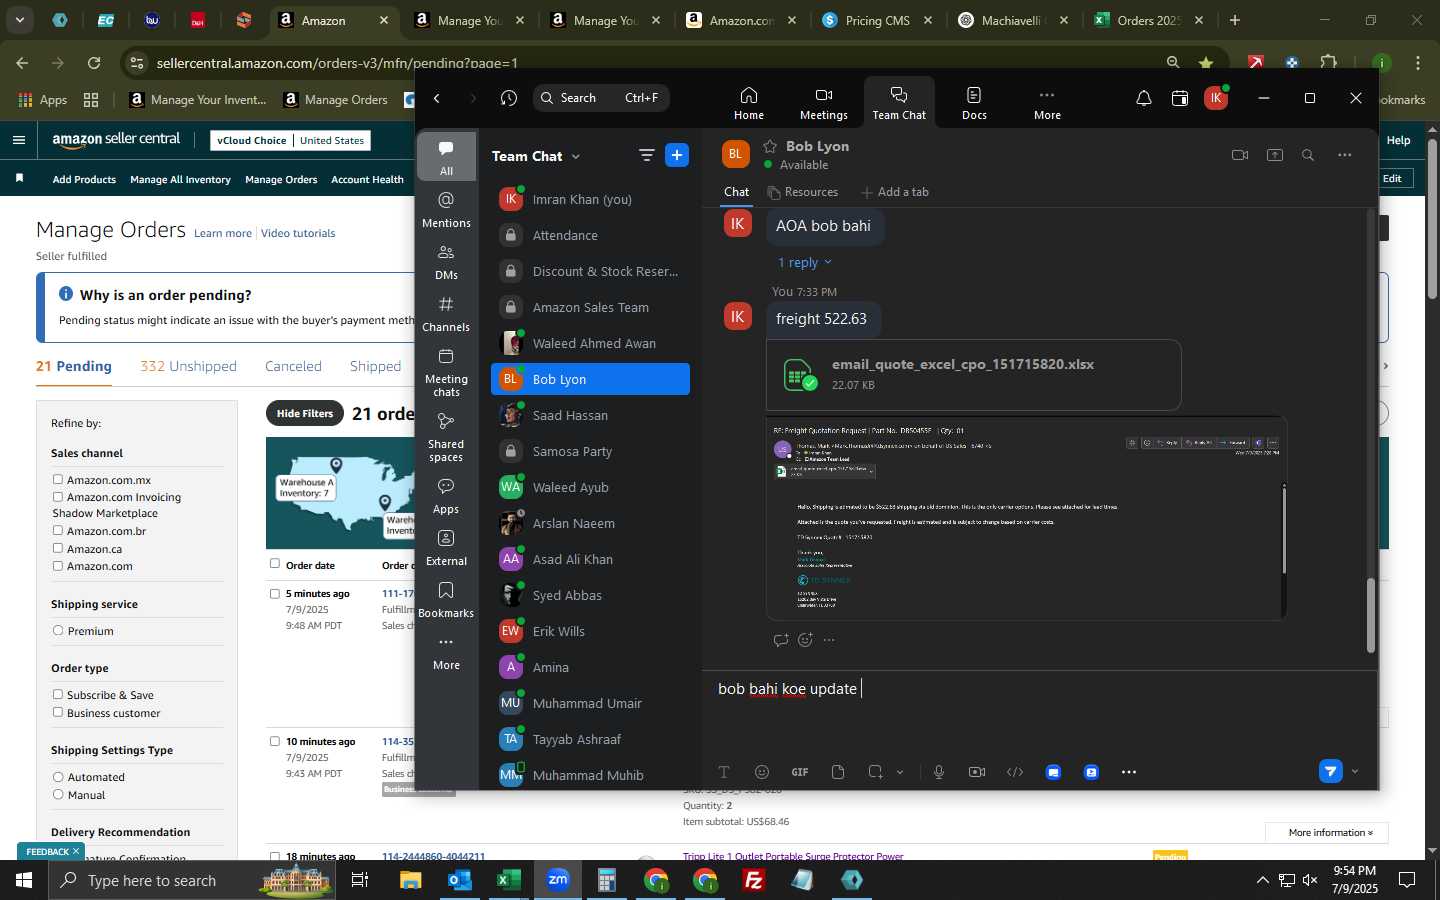1440x900 pixels.
Task: Open the Amazon Sales Team channel
Action: click(x=590, y=307)
